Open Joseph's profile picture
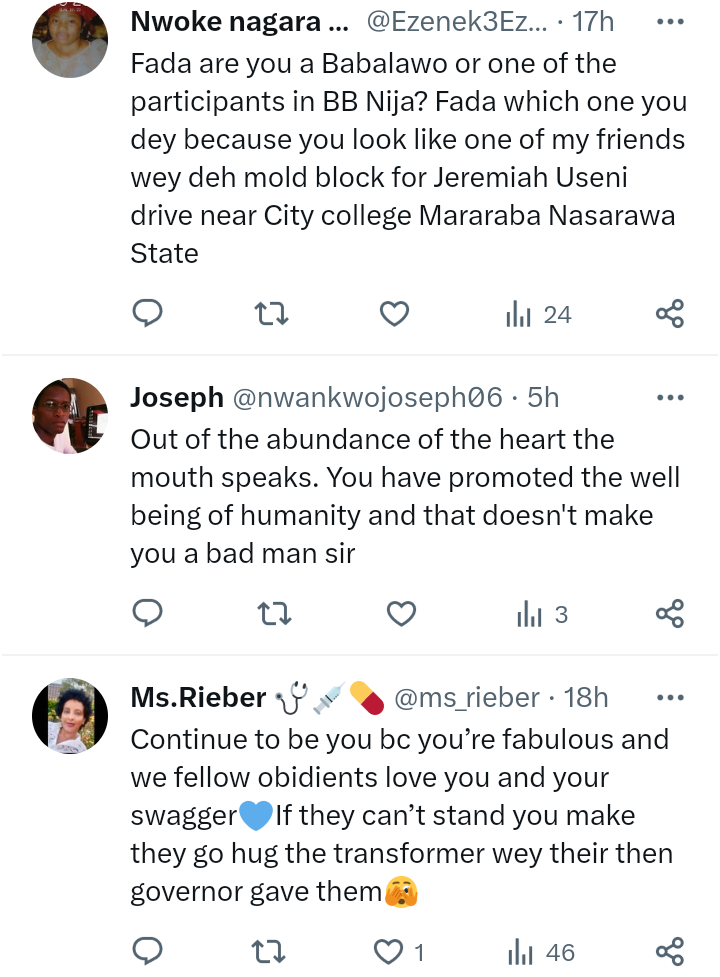Viewport: 720px width, 977px height. pos(70,416)
